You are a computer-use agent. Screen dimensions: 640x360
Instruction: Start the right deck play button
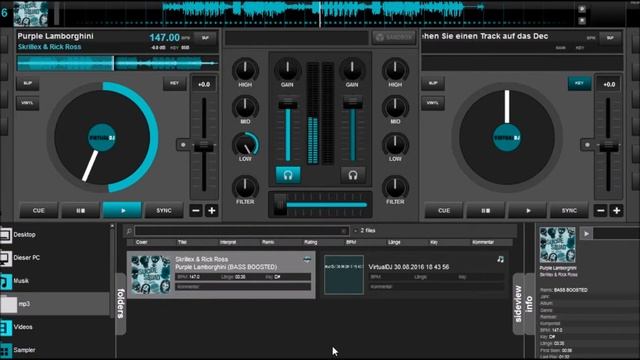[x=528, y=211]
